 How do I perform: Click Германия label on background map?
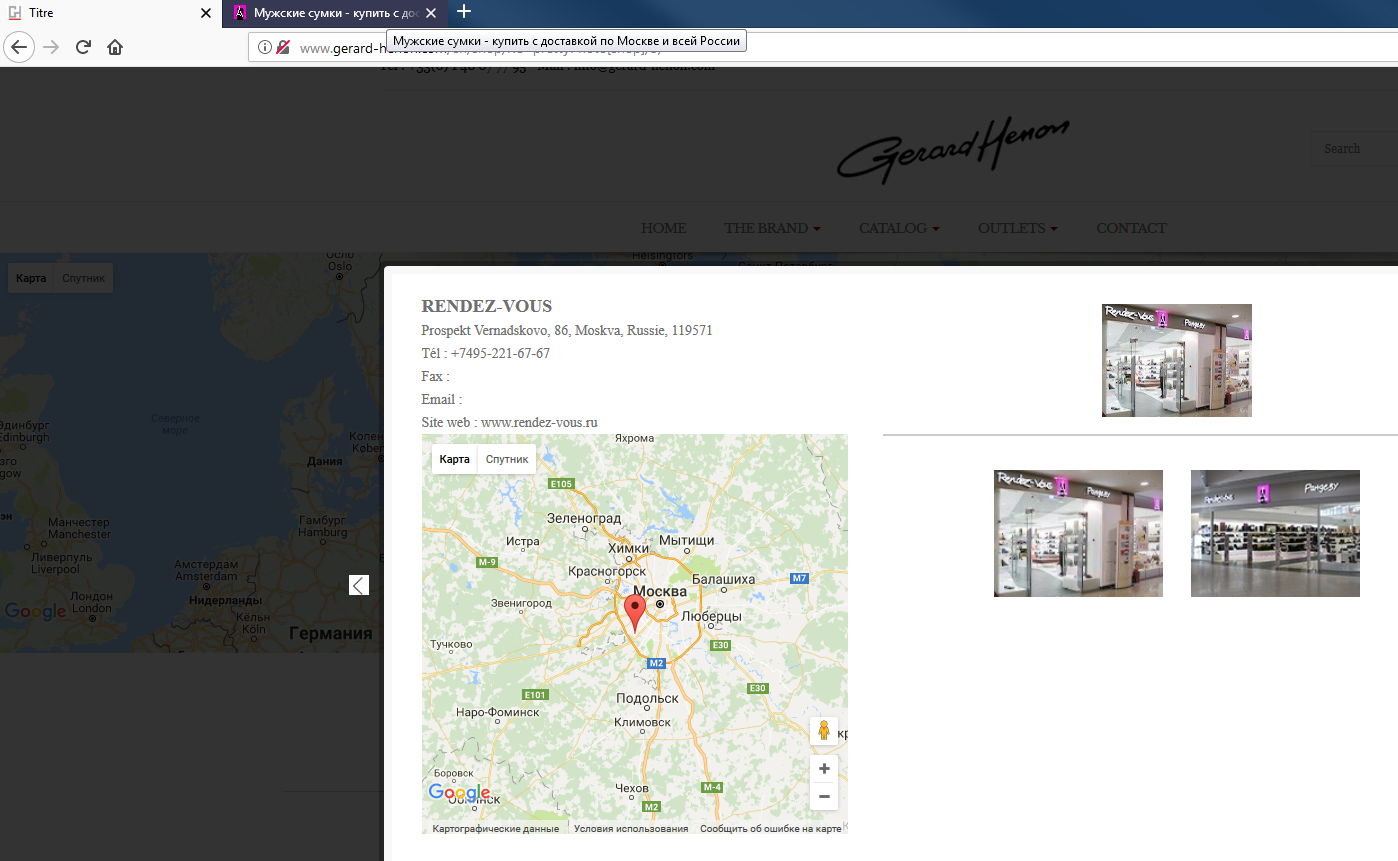pos(330,633)
